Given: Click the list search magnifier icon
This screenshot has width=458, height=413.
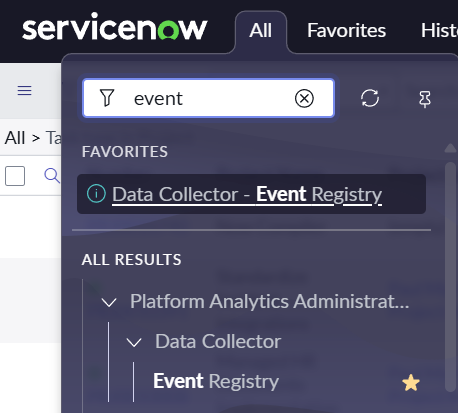Looking at the screenshot, I should point(52,175).
